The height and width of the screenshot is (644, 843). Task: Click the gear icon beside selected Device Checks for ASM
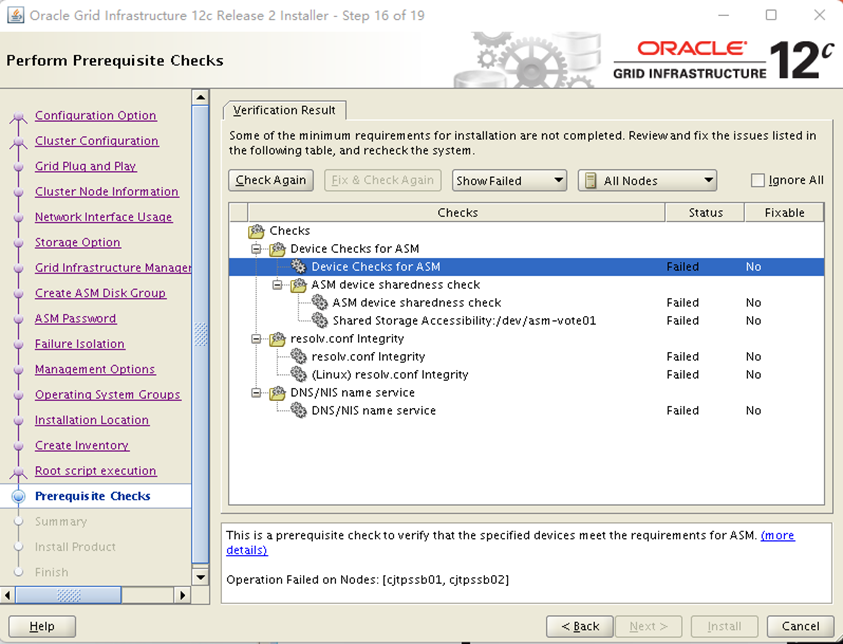(x=298, y=267)
